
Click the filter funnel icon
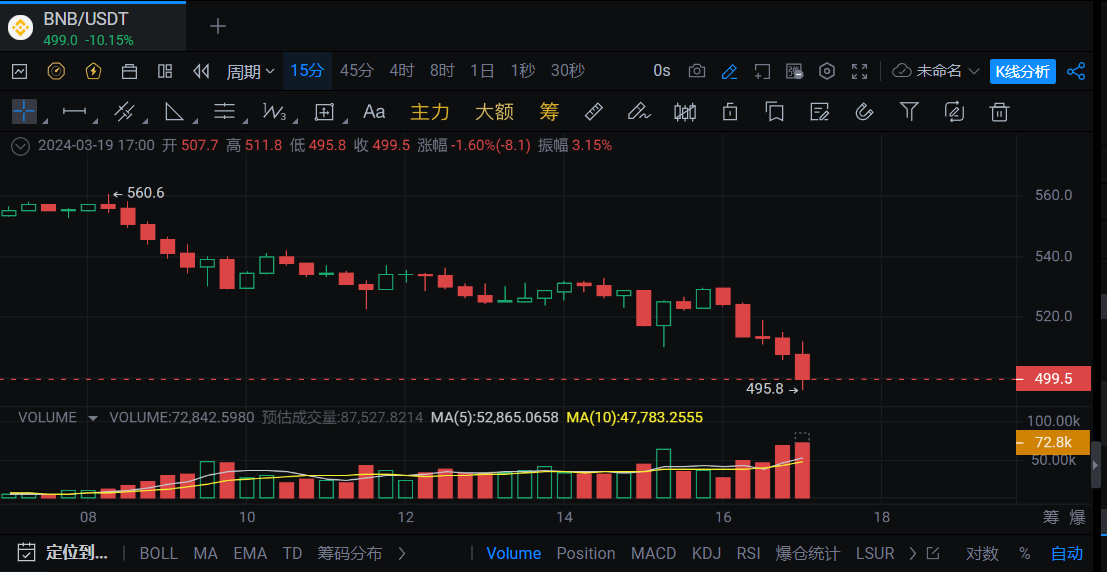click(x=909, y=111)
